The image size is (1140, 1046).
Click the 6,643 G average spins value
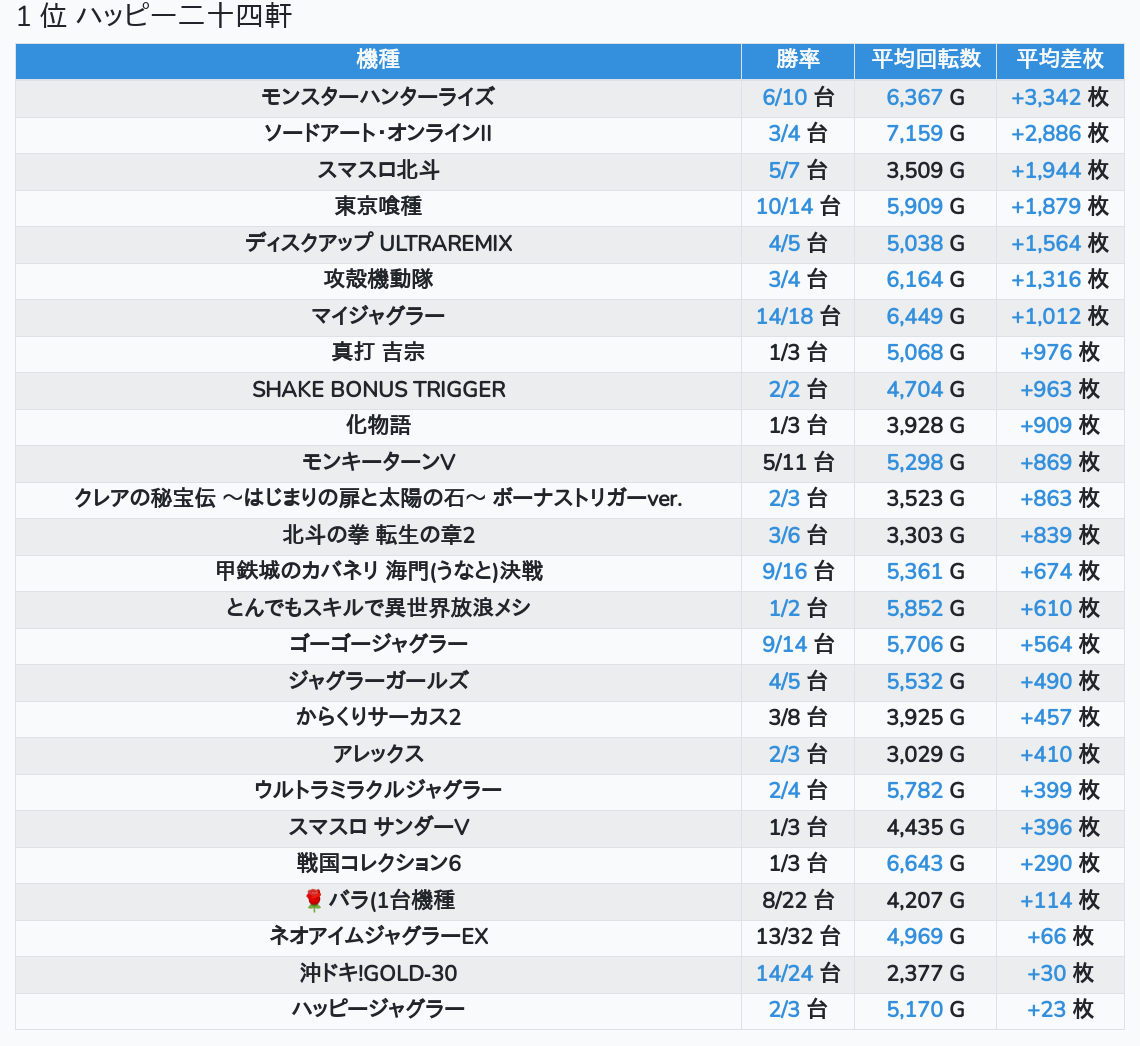[926, 864]
